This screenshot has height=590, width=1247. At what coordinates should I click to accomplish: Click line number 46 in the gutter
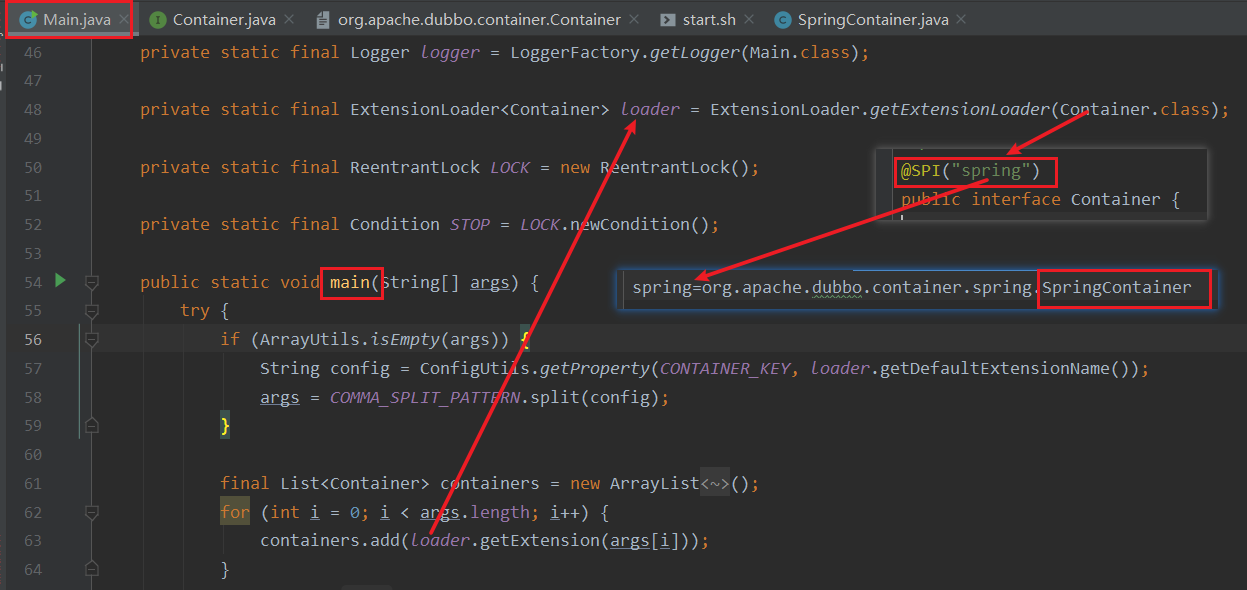32,52
